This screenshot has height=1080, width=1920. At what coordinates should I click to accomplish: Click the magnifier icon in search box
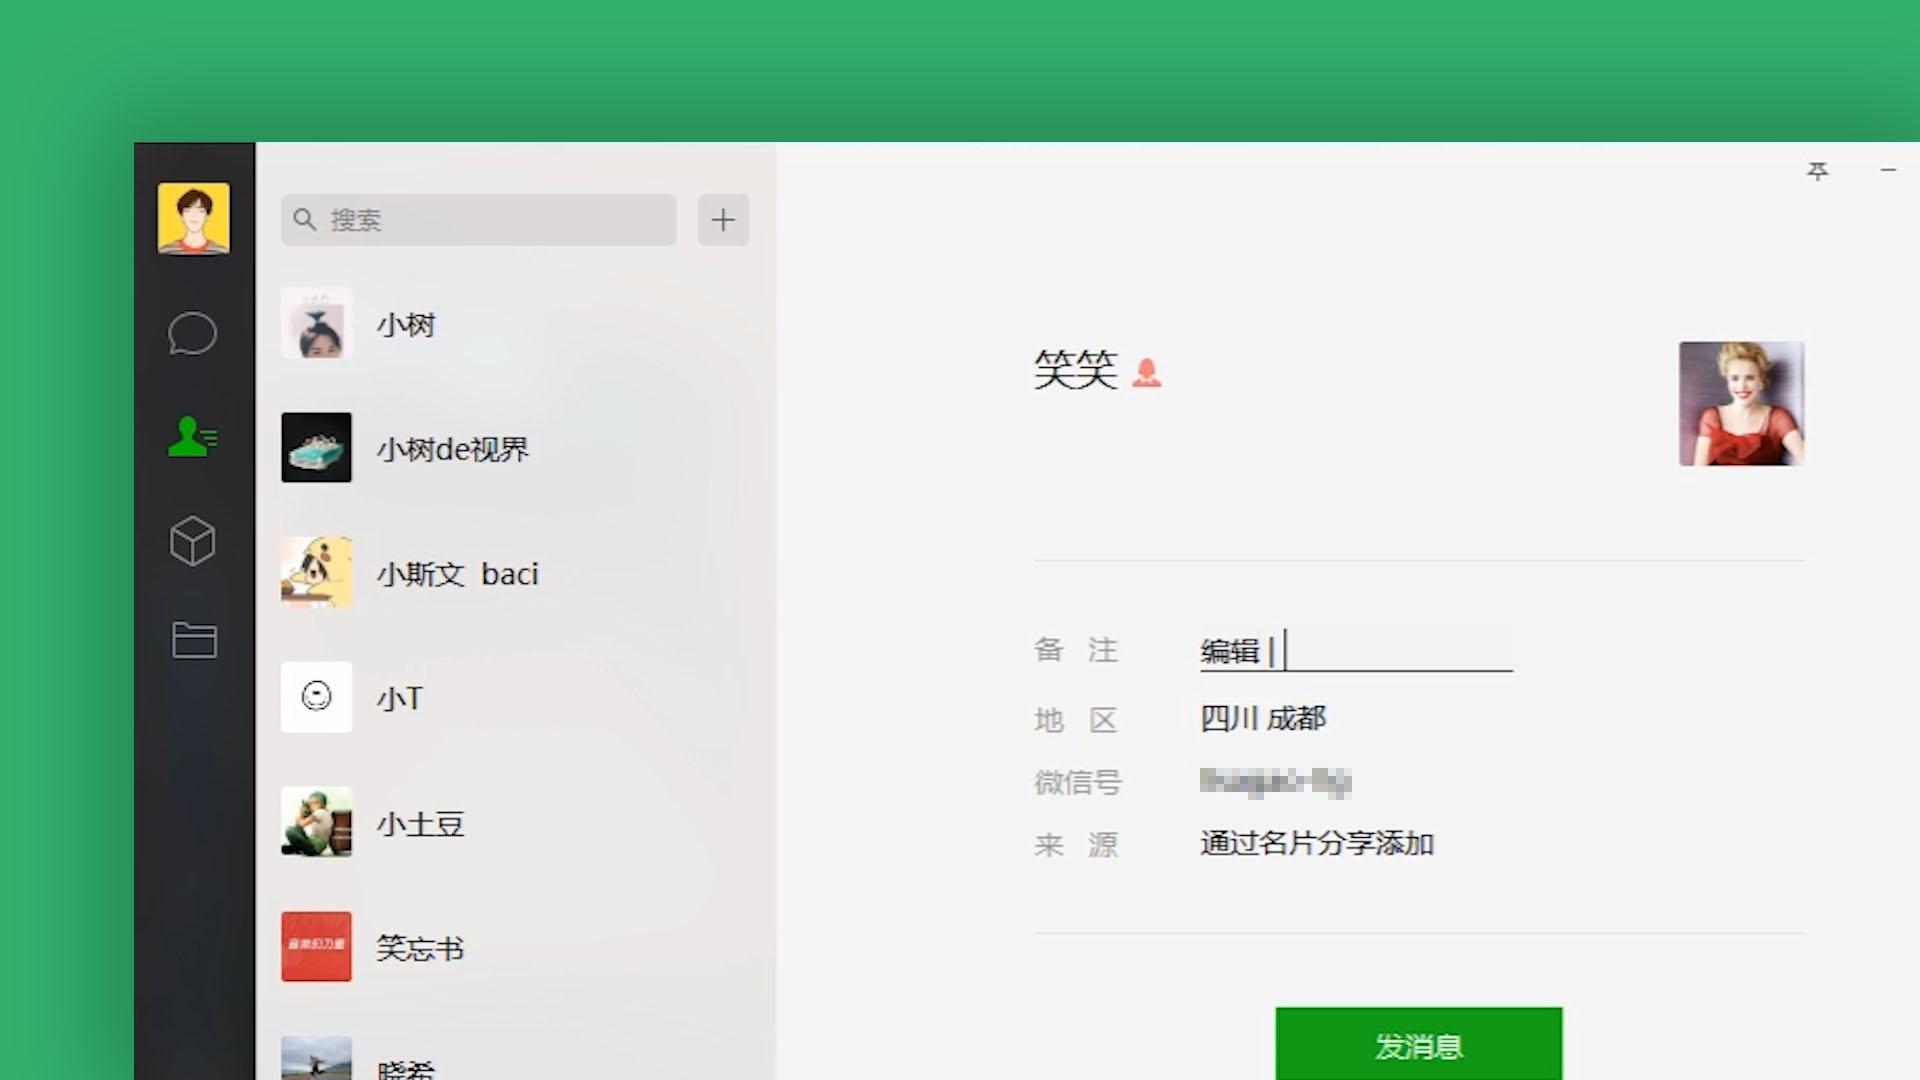pyautogui.click(x=305, y=219)
